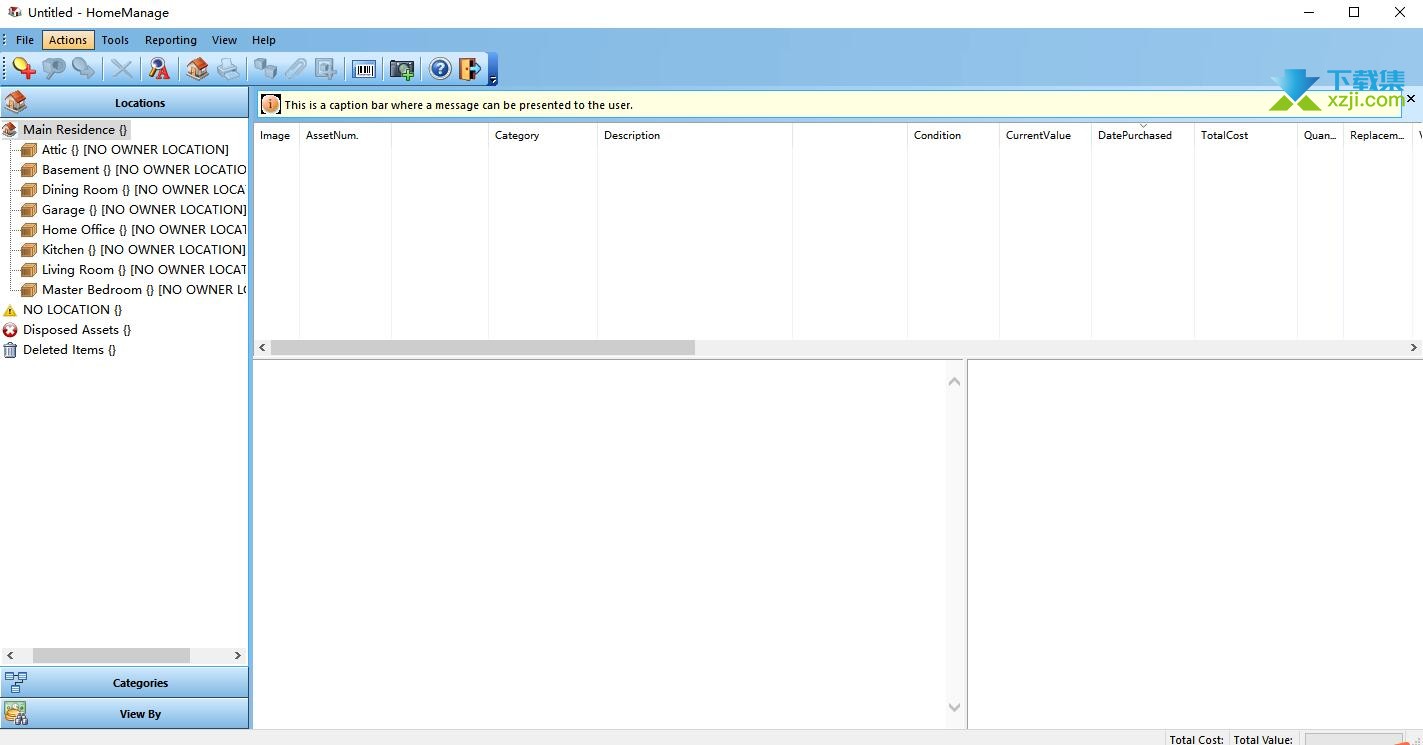Switch to the Categories panel

(x=124, y=683)
